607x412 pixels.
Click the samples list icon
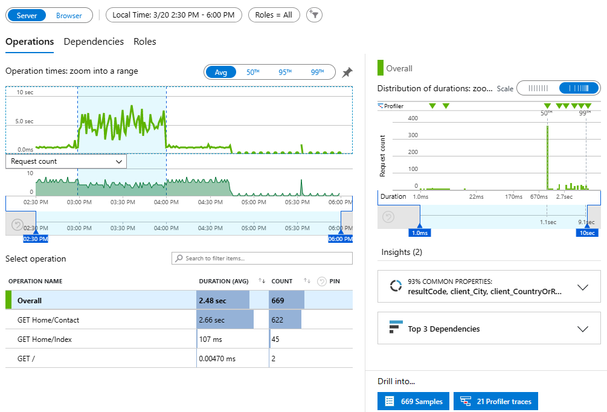(x=389, y=401)
